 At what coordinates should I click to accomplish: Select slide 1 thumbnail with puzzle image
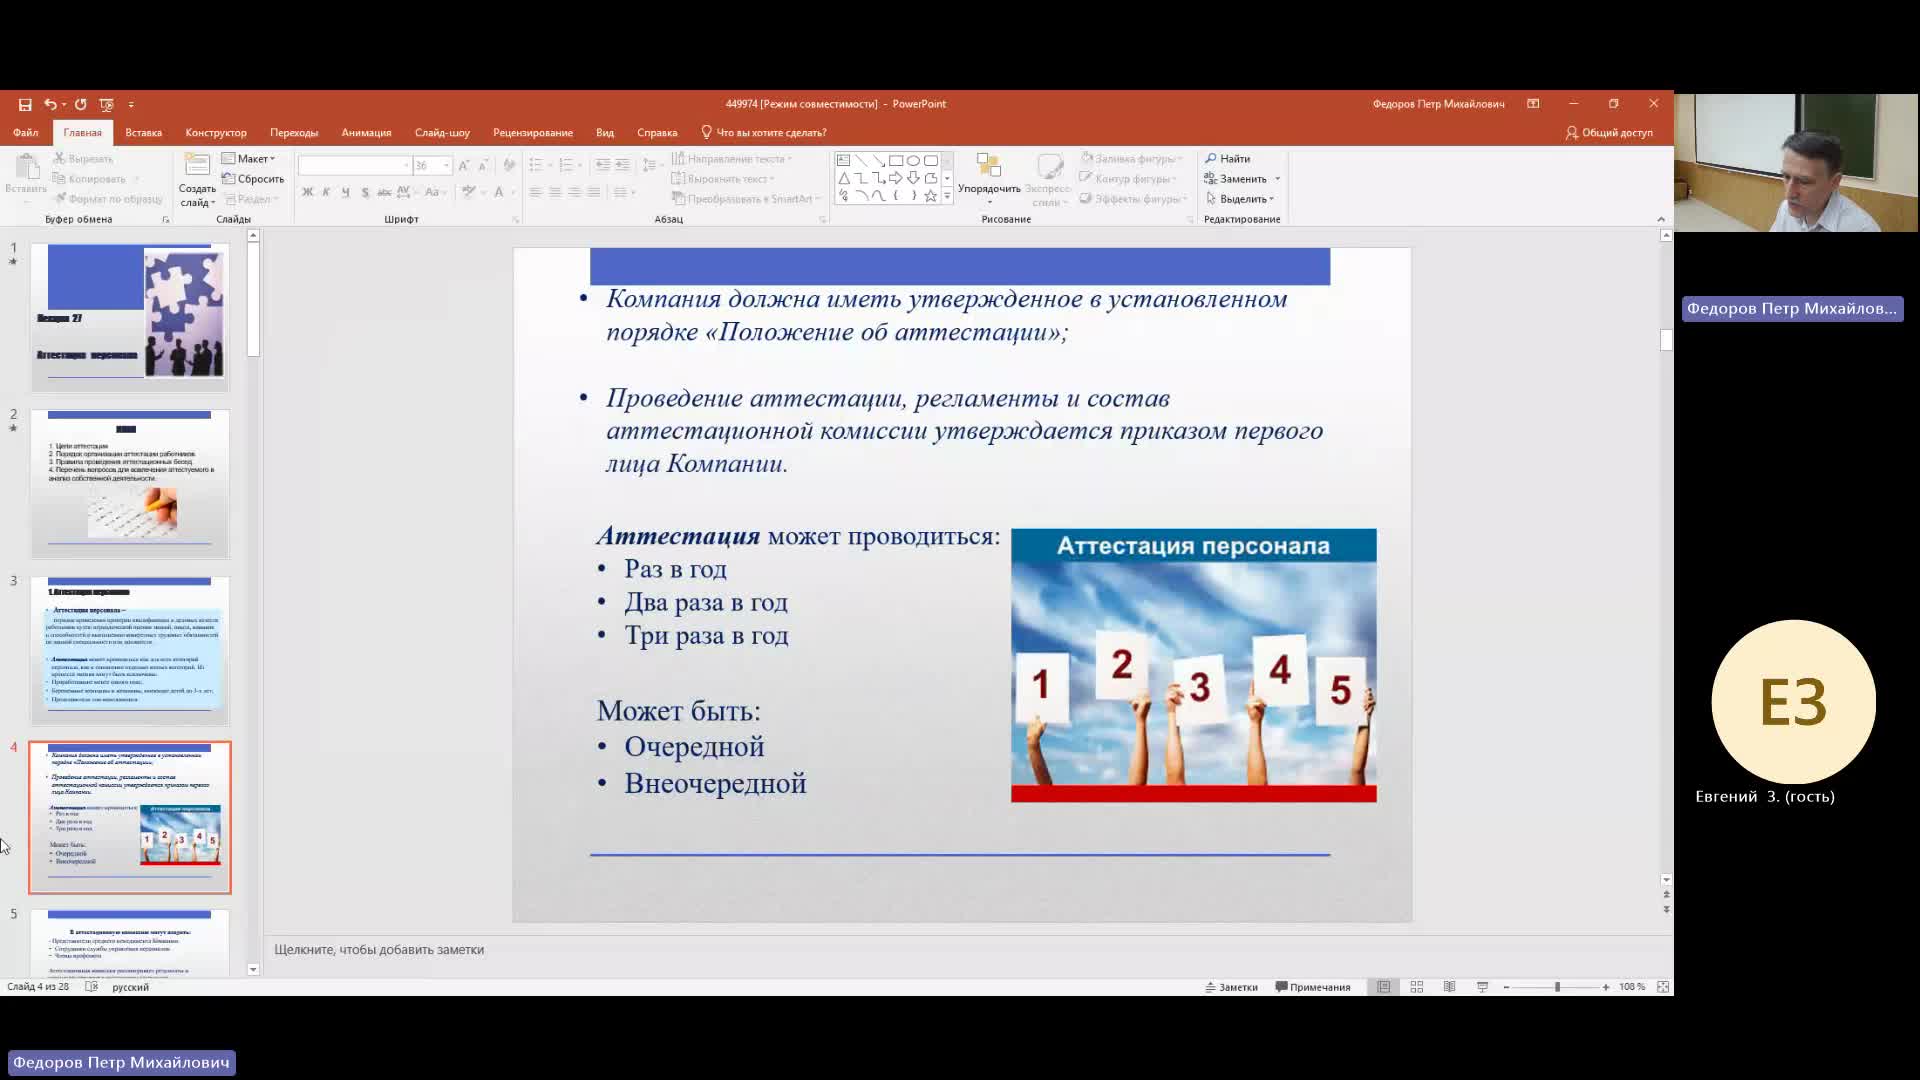point(130,316)
